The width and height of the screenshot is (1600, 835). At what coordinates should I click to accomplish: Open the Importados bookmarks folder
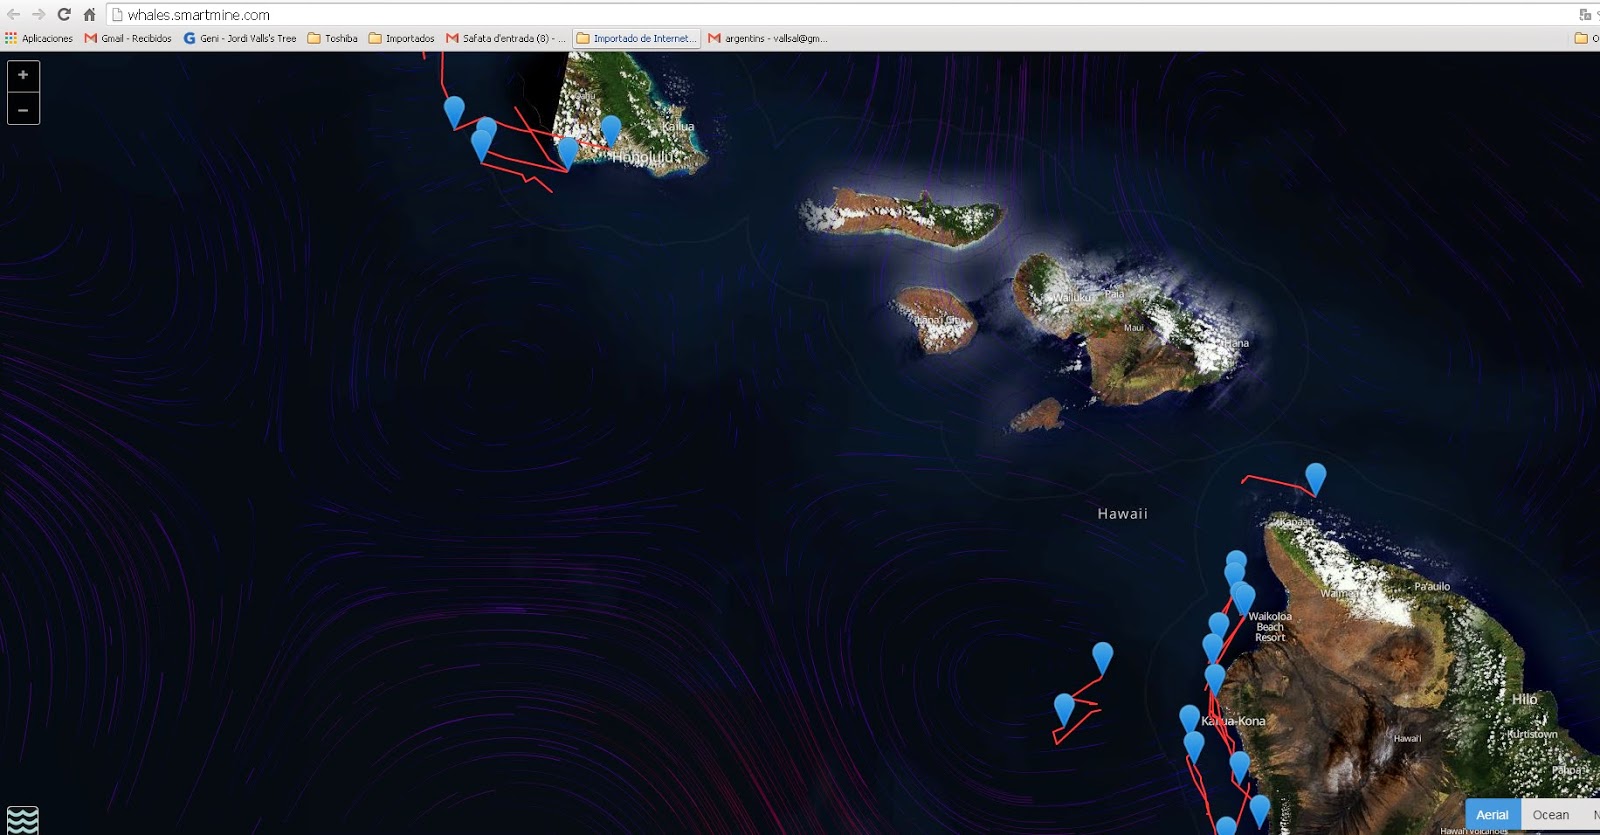tap(401, 38)
